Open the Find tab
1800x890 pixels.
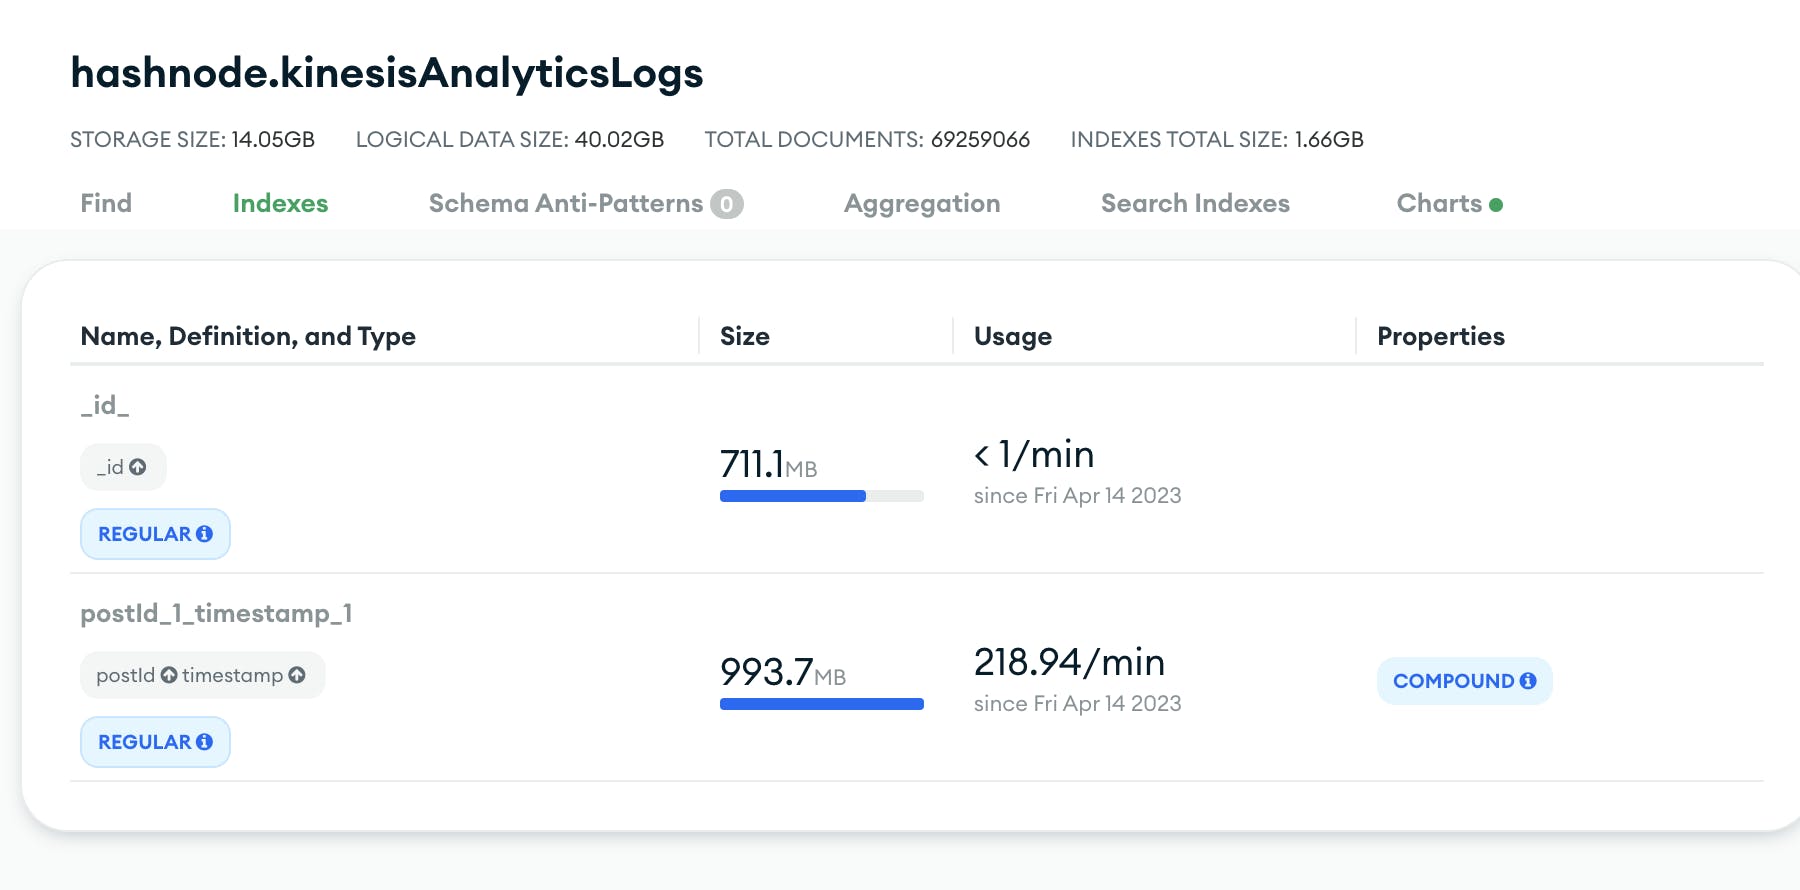106,203
